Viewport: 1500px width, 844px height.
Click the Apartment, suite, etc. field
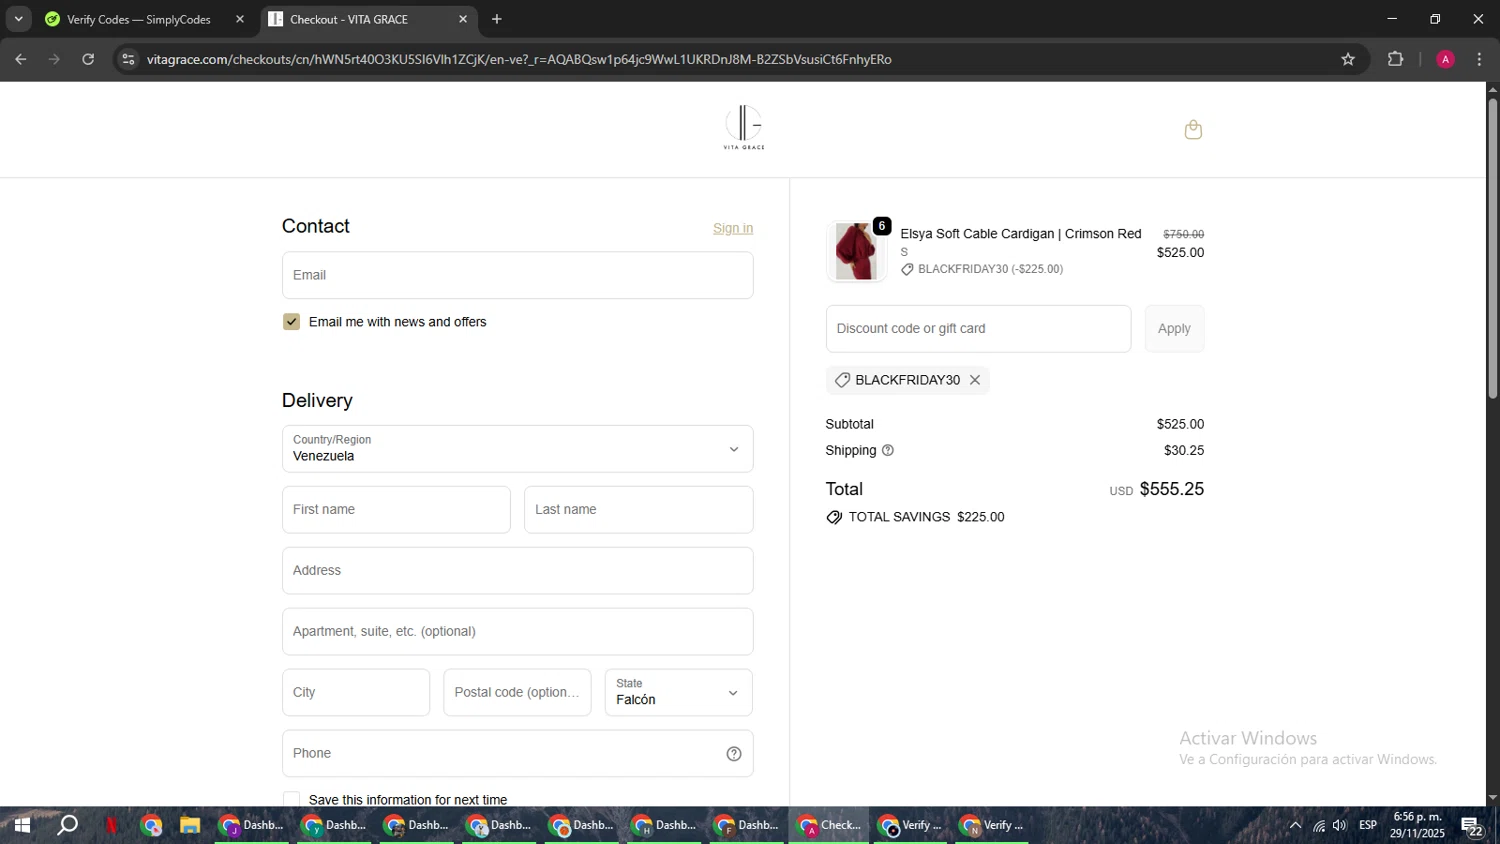point(517,632)
